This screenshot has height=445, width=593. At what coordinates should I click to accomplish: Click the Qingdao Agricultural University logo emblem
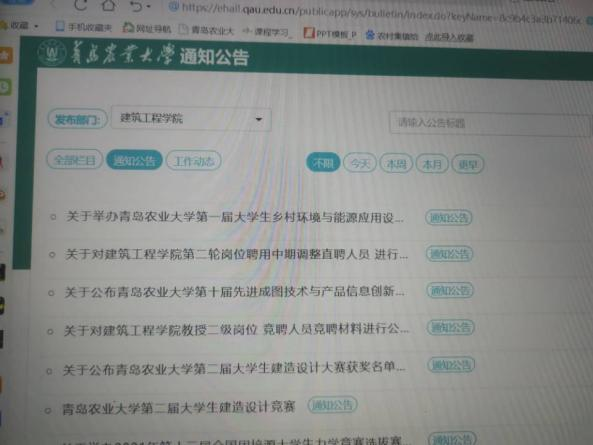[x=52, y=53]
